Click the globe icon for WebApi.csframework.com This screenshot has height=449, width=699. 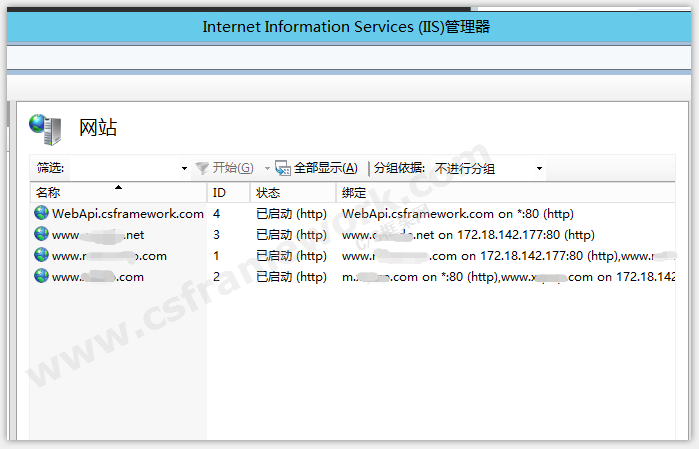pos(41,213)
